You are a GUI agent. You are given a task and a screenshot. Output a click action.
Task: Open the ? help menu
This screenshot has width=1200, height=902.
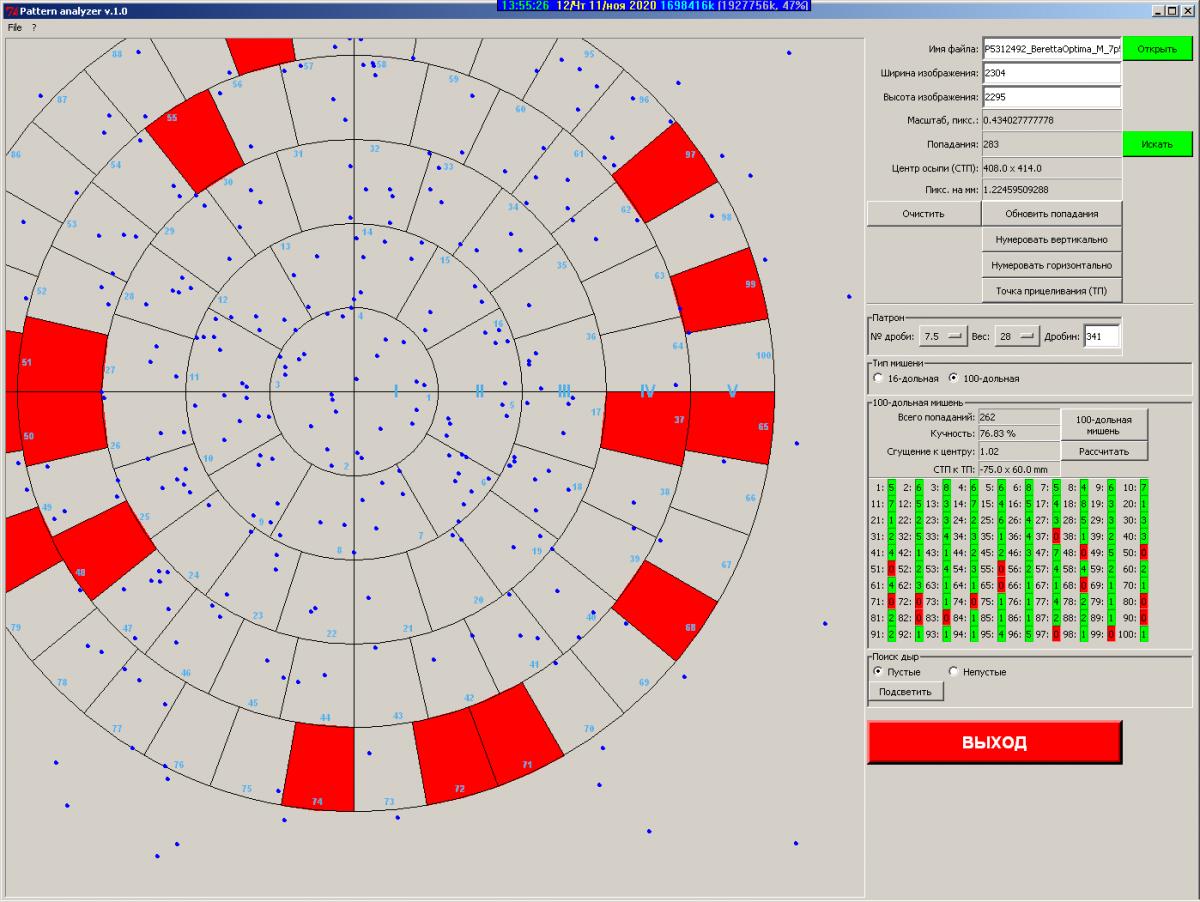click(x=33, y=27)
